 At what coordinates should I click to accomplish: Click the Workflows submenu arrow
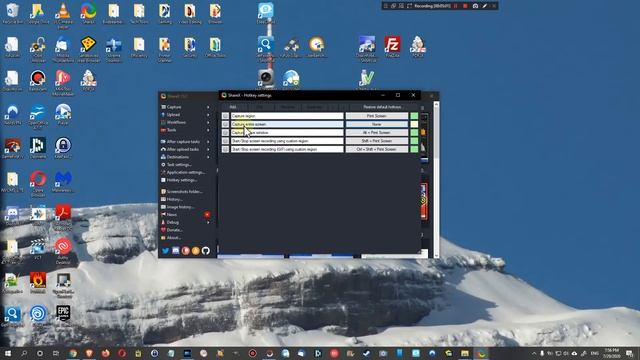click(209, 122)
